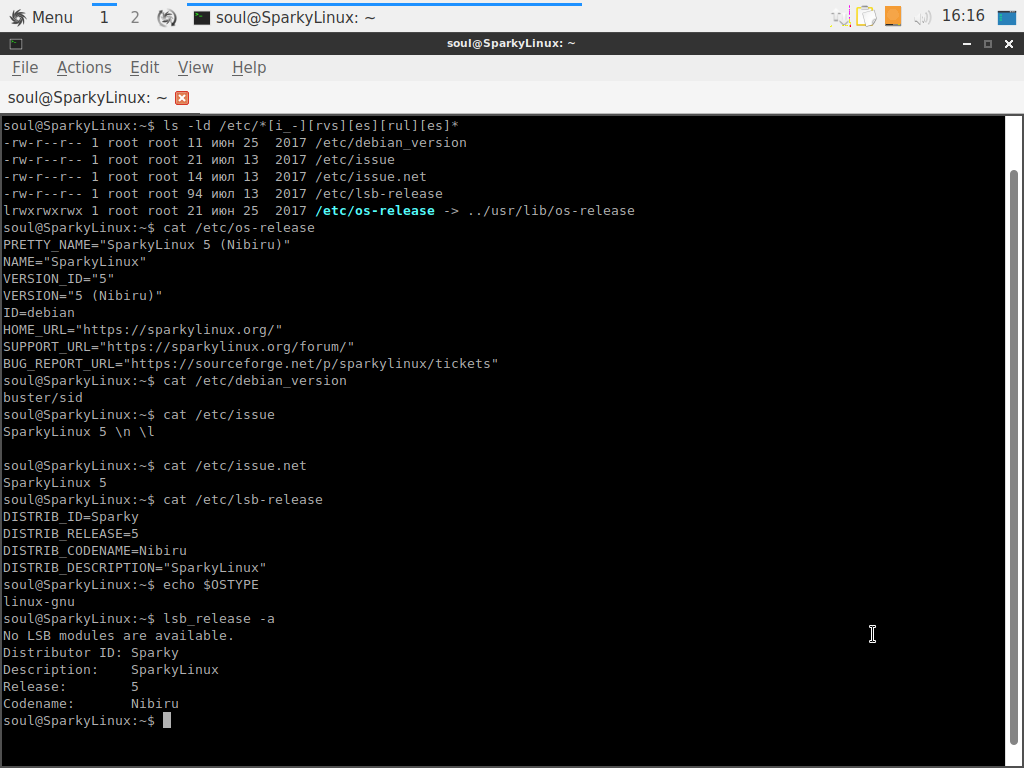This screenshot has height=768, width=1024.
Task: Click the 16:16 clock
Action: [963, 16]
